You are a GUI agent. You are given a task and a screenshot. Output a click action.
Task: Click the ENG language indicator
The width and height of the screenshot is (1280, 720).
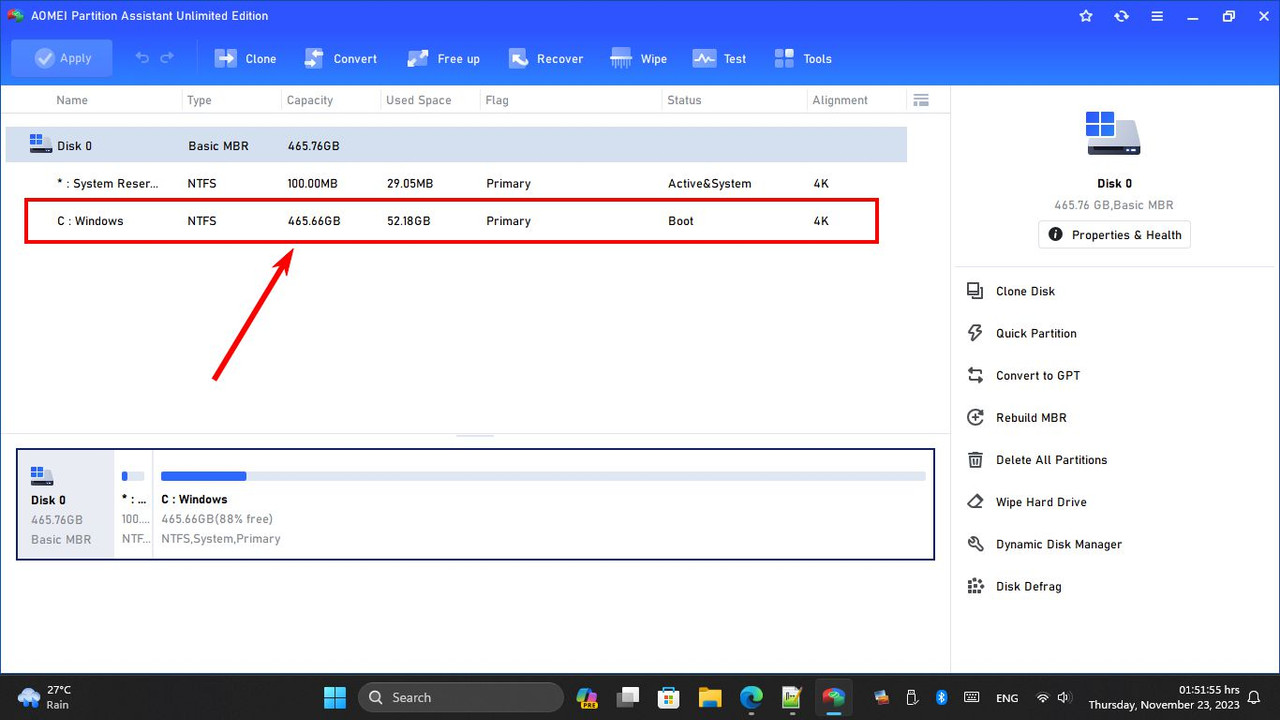point(1007,698)
